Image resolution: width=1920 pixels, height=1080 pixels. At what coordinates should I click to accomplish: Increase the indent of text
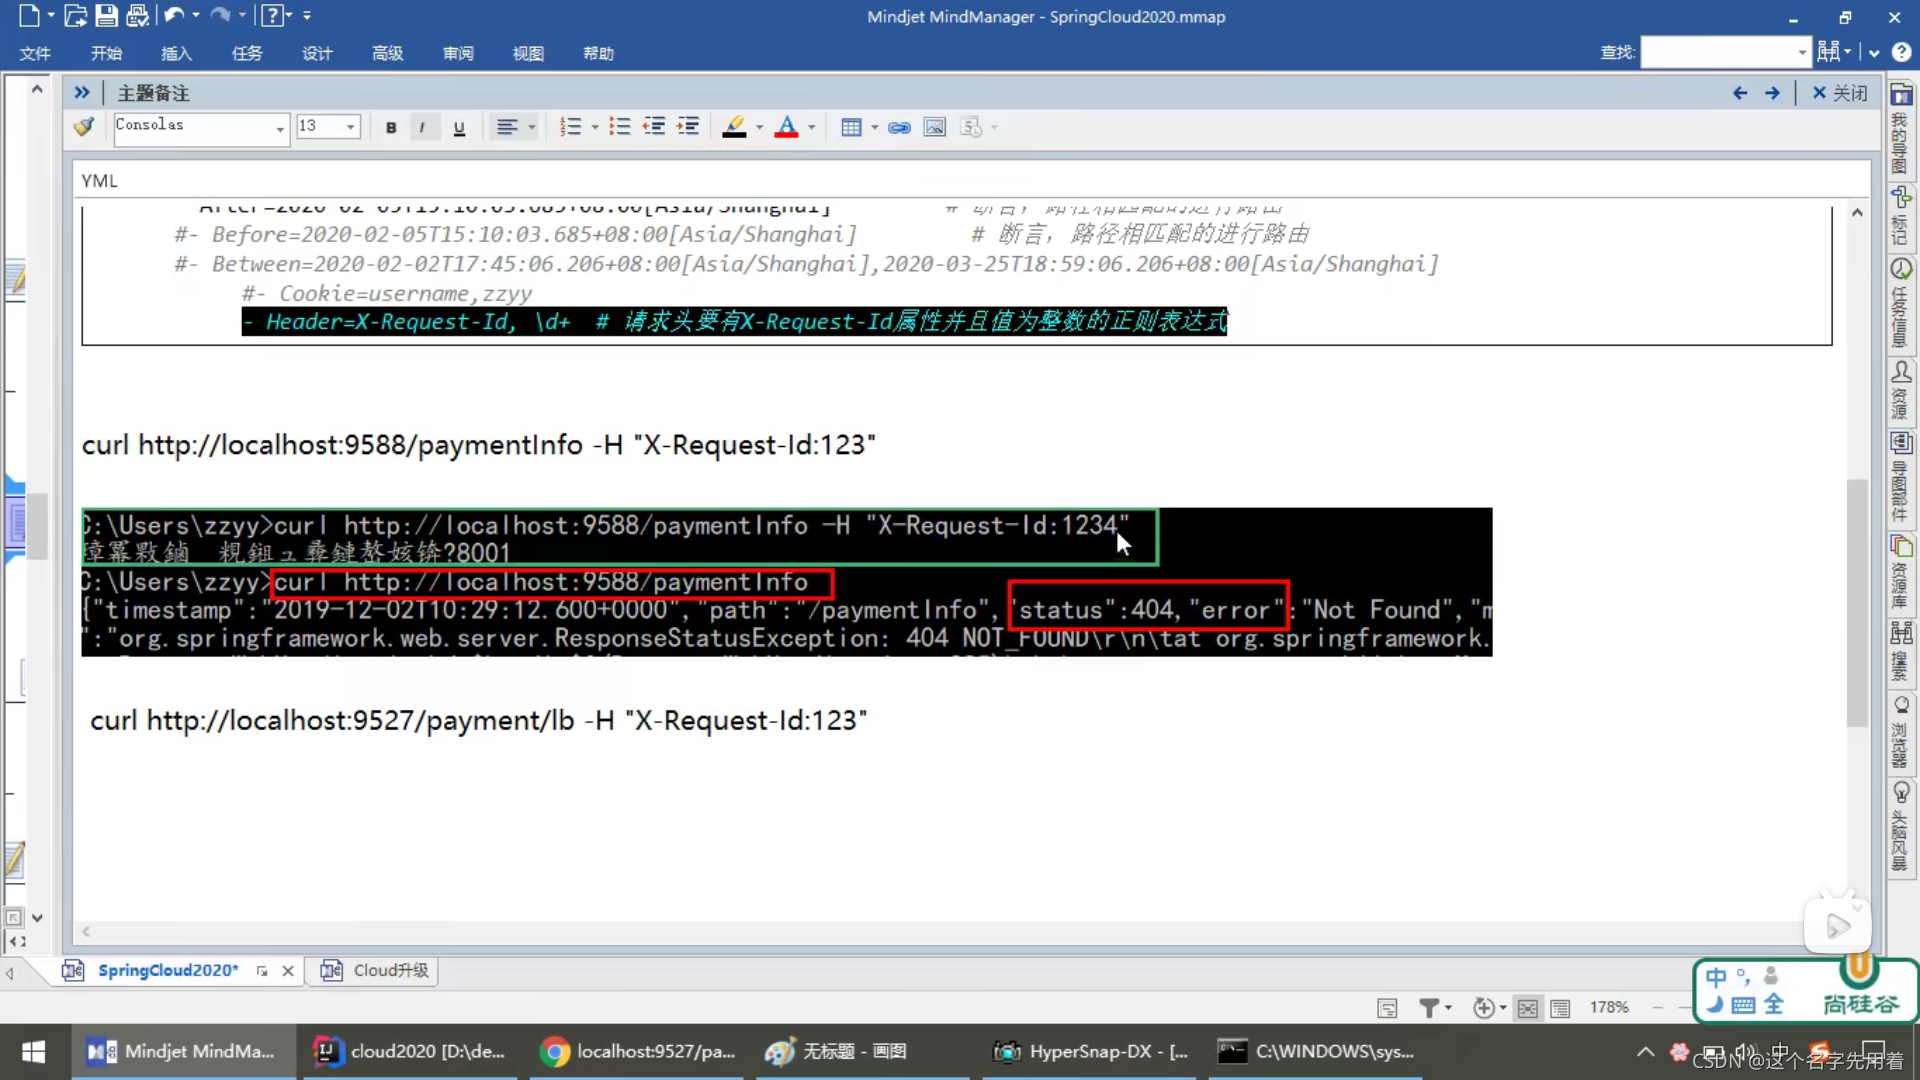point(688,127)
